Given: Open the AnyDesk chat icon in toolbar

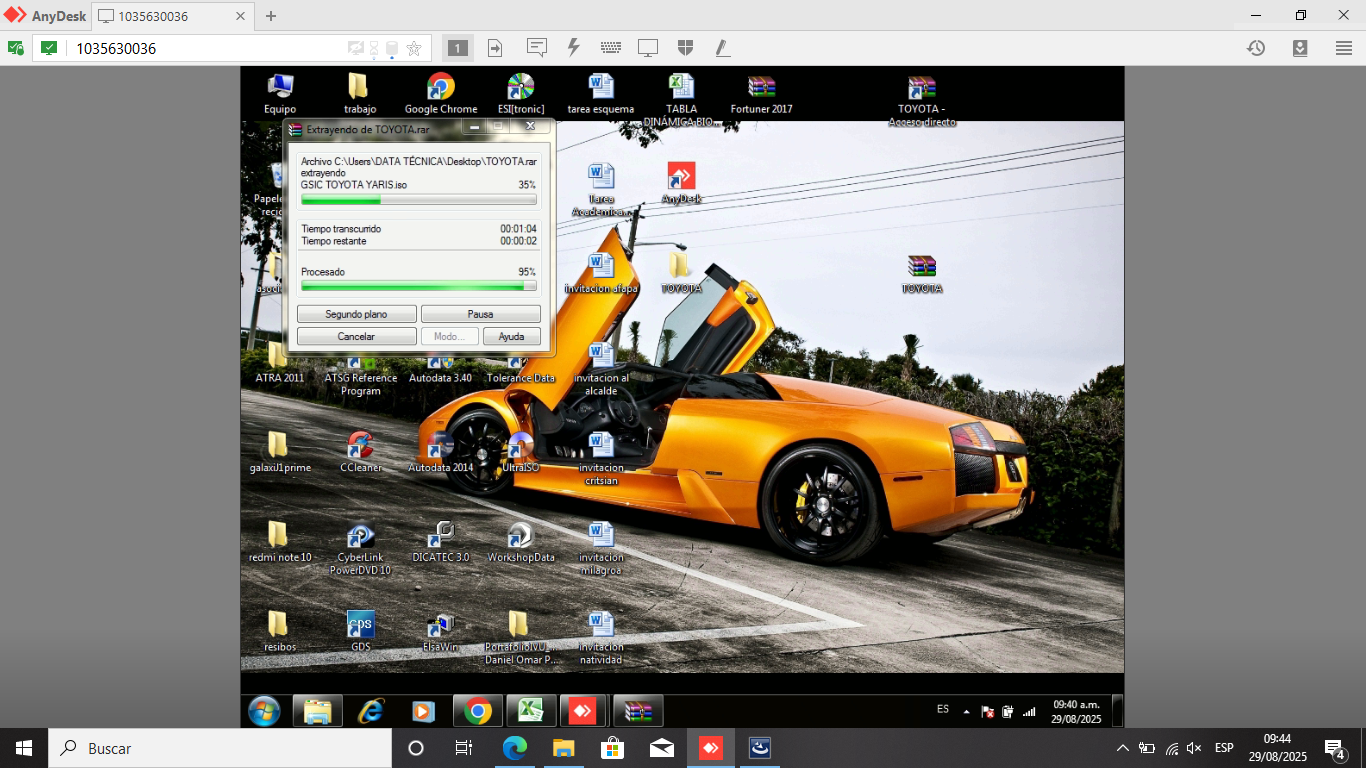Looking at the screenshot, I should pos(537,47).
